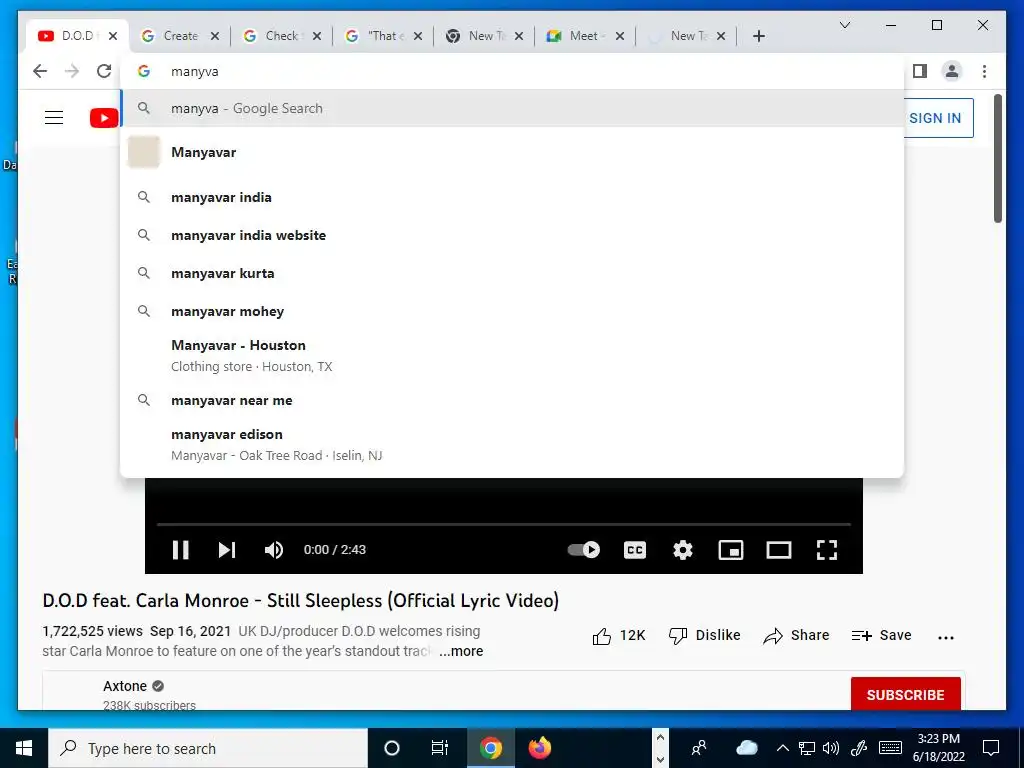Open Windows Start menu

[24, 748]
